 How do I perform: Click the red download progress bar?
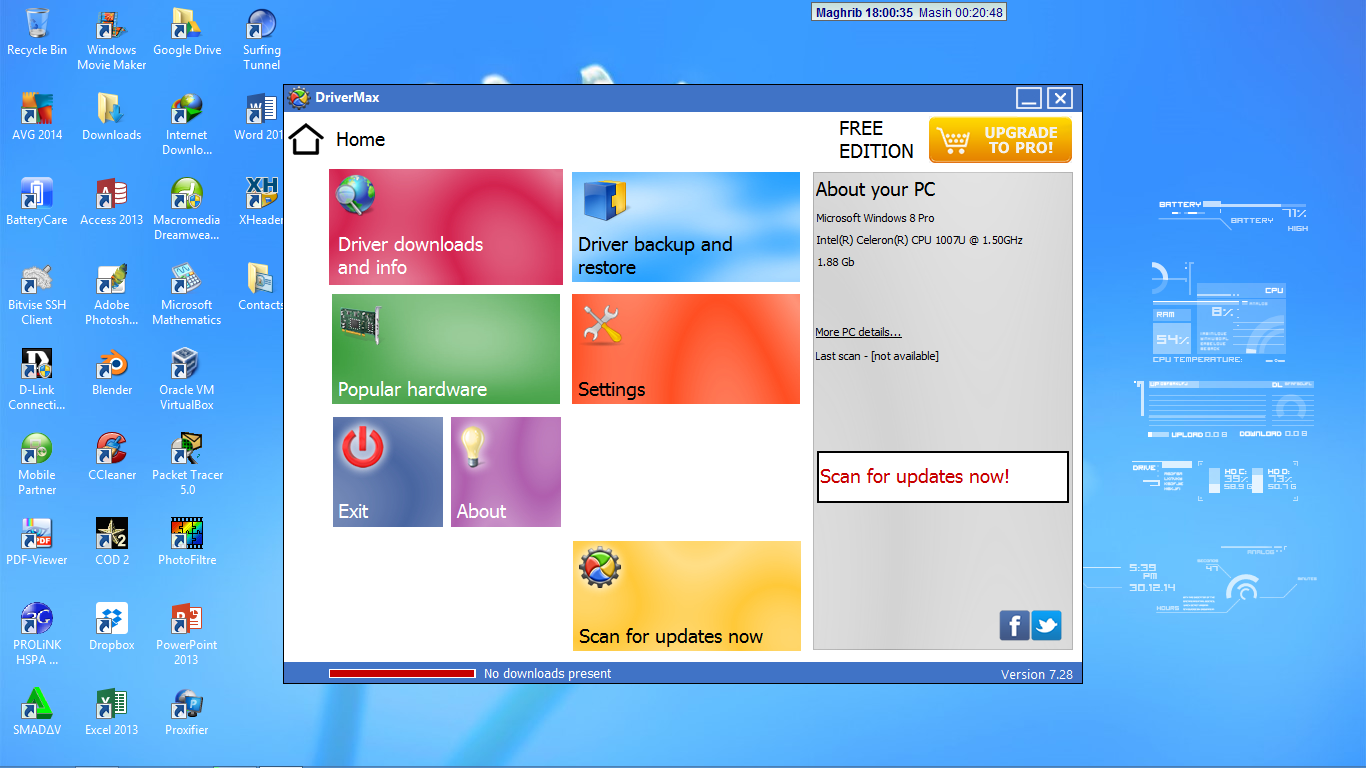tap(402, 674)
